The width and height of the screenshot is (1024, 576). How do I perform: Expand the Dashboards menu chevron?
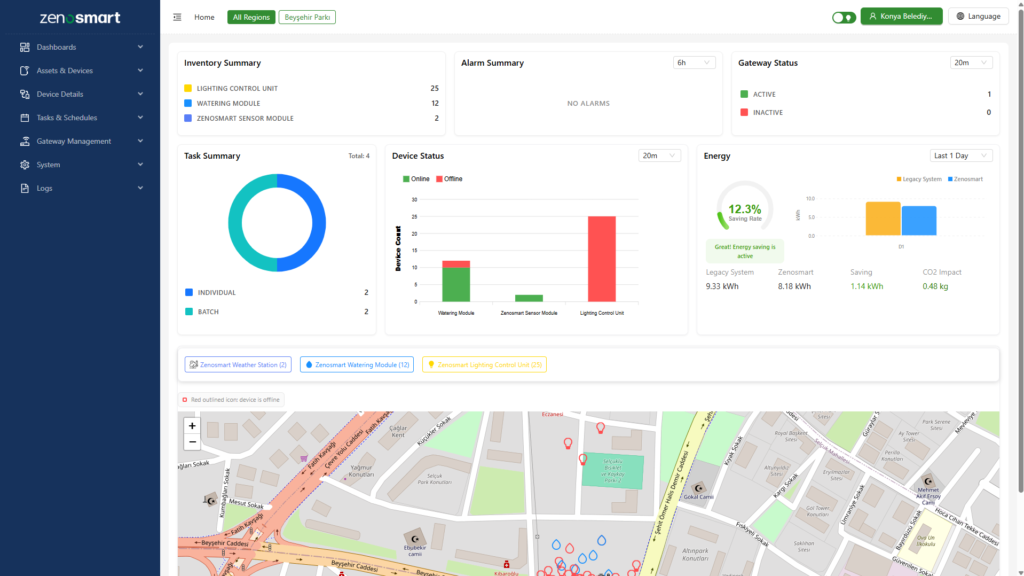tap(140, 47)
